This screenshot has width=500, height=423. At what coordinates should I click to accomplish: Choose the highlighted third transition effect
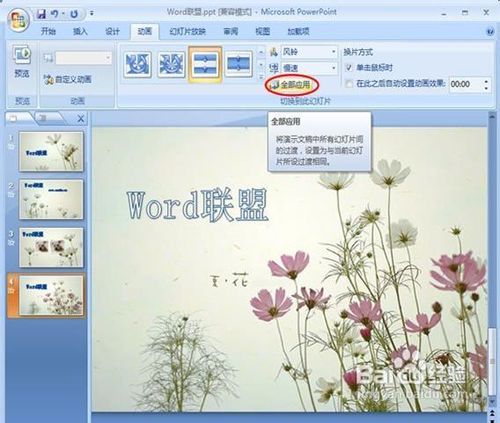[x=205, y=64]
